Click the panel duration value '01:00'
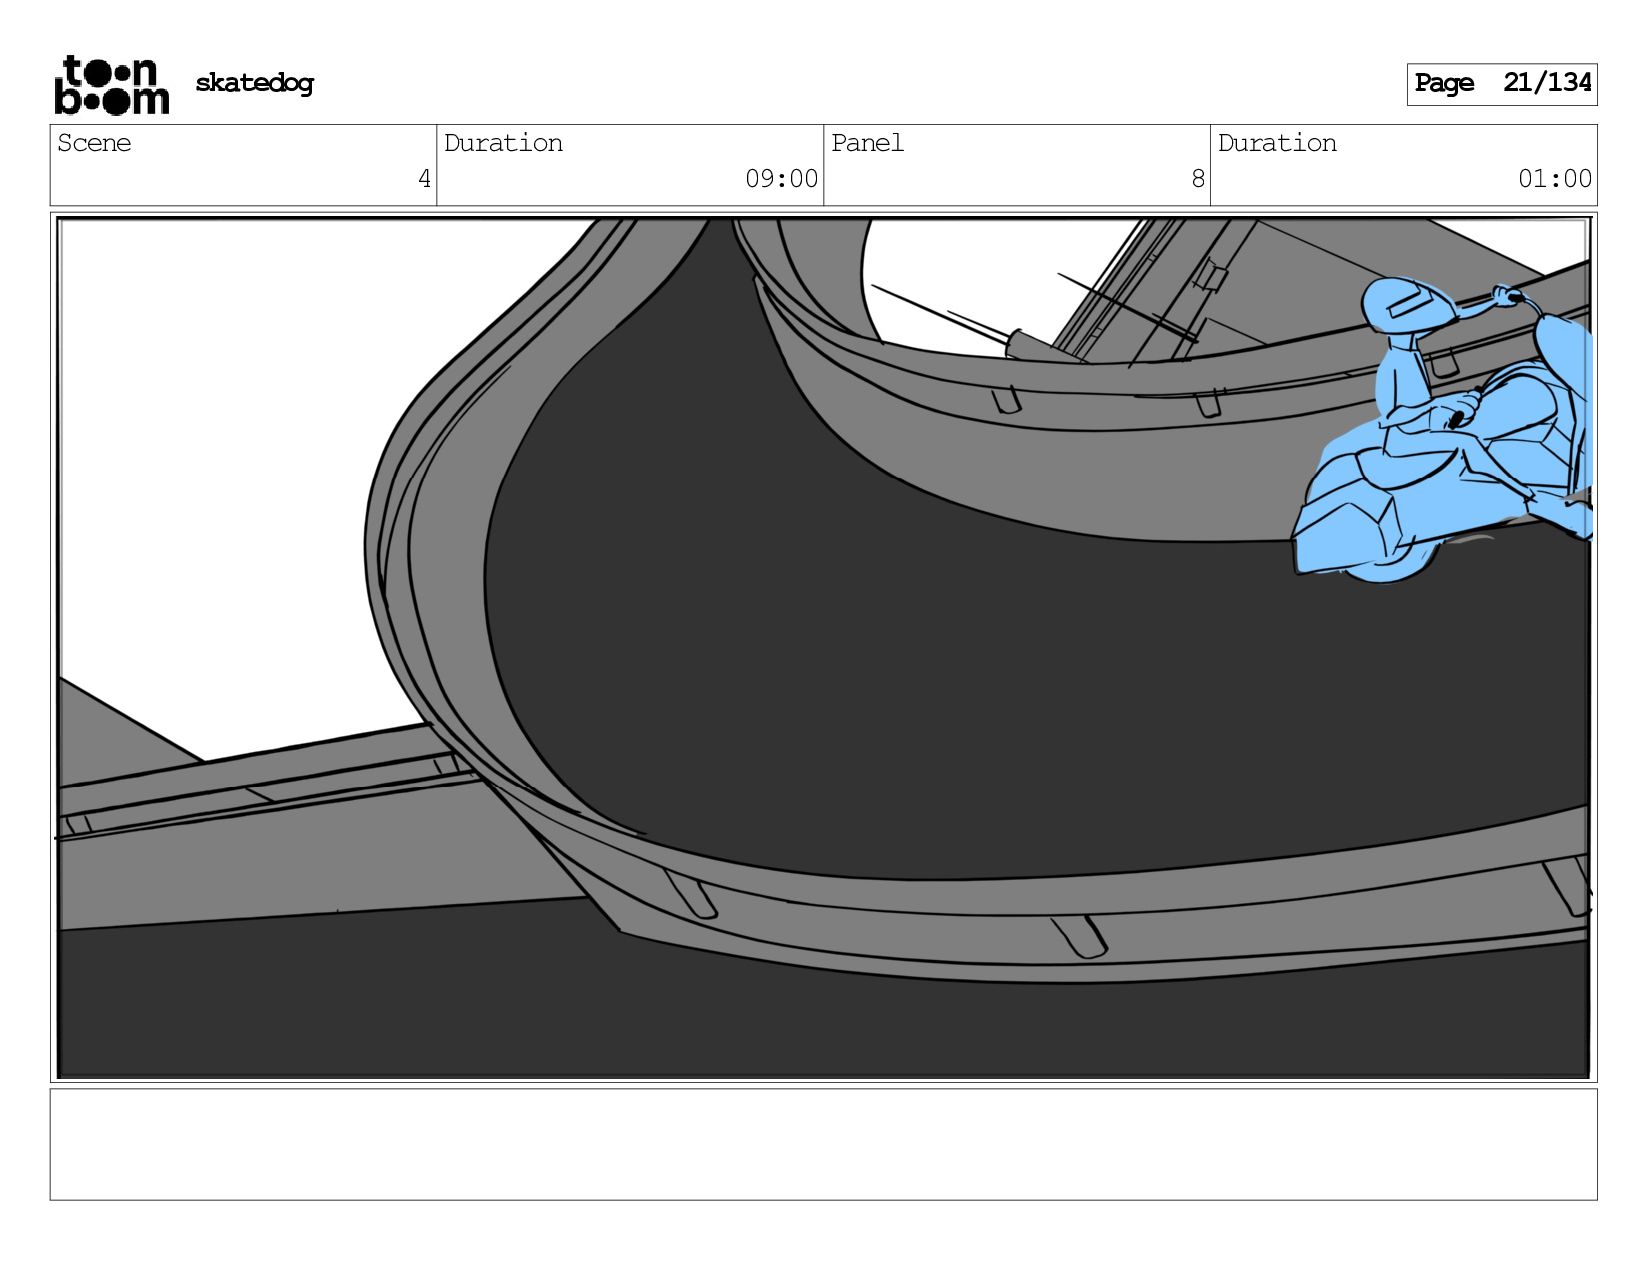This screenshot has height=1275, width=1650. (1555, 179)
